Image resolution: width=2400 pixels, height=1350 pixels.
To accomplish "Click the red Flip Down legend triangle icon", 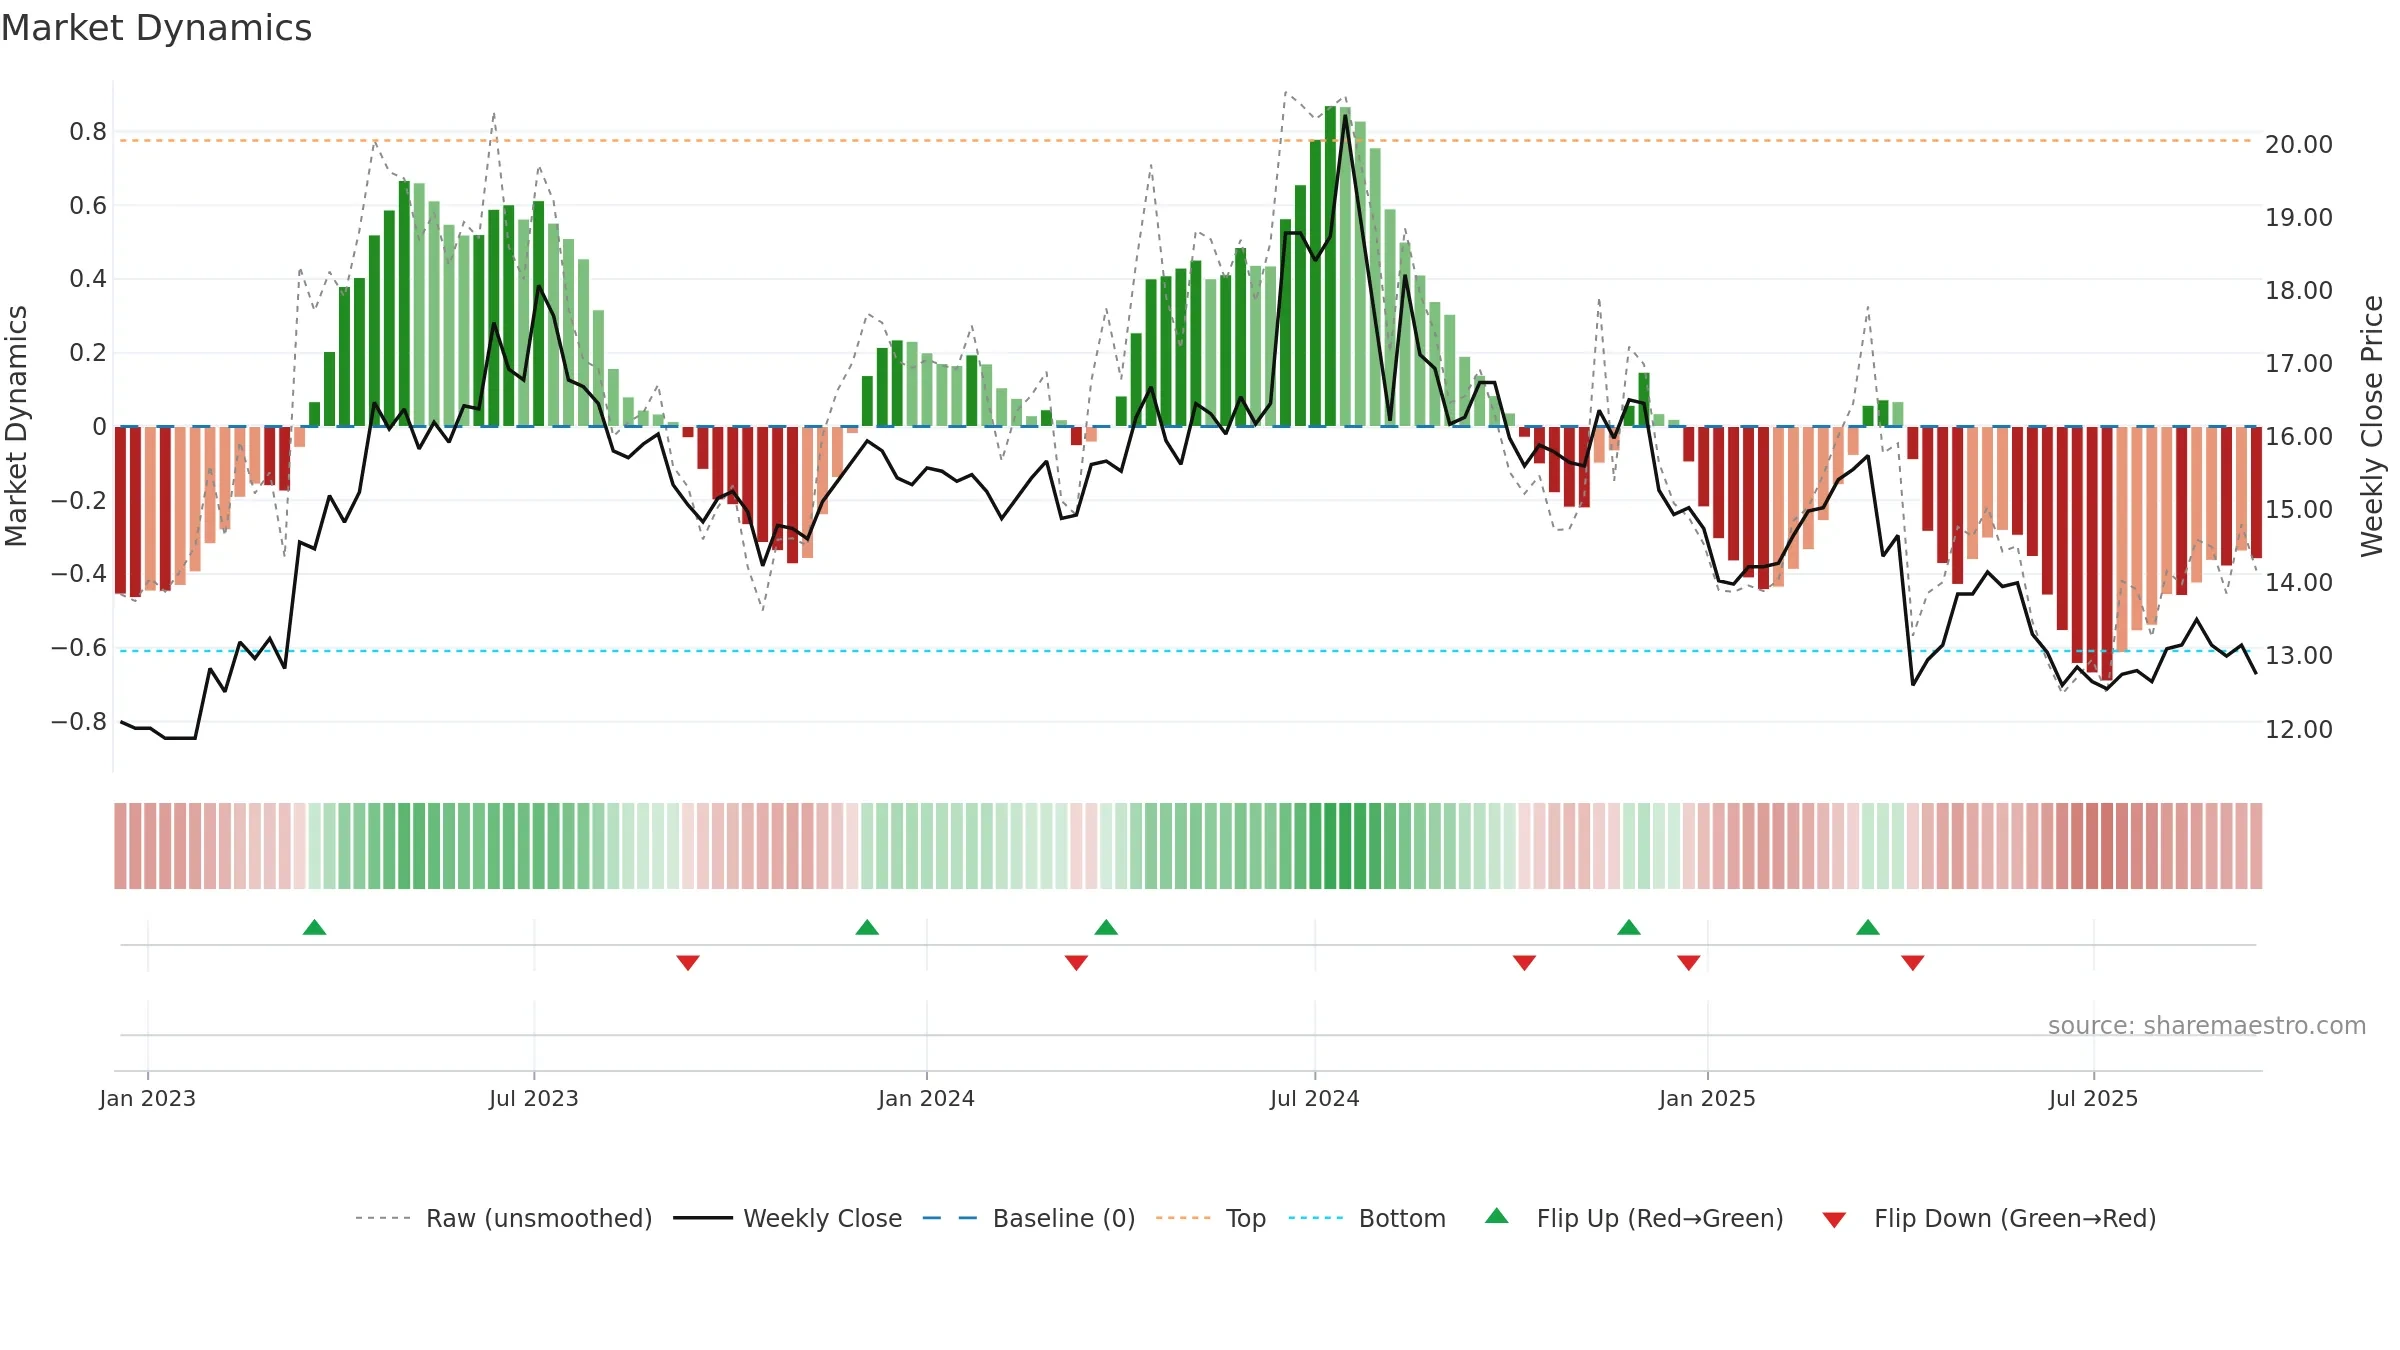I will click(x=1834, y=1220).
